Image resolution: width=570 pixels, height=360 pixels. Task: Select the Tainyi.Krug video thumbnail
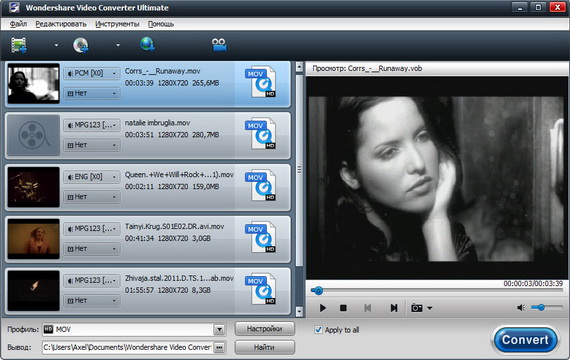pos(33,239)
